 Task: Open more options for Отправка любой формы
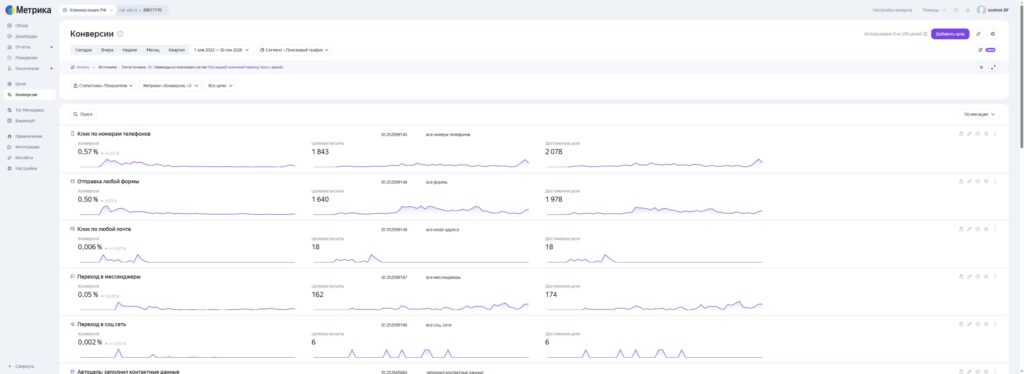(995, 181)
